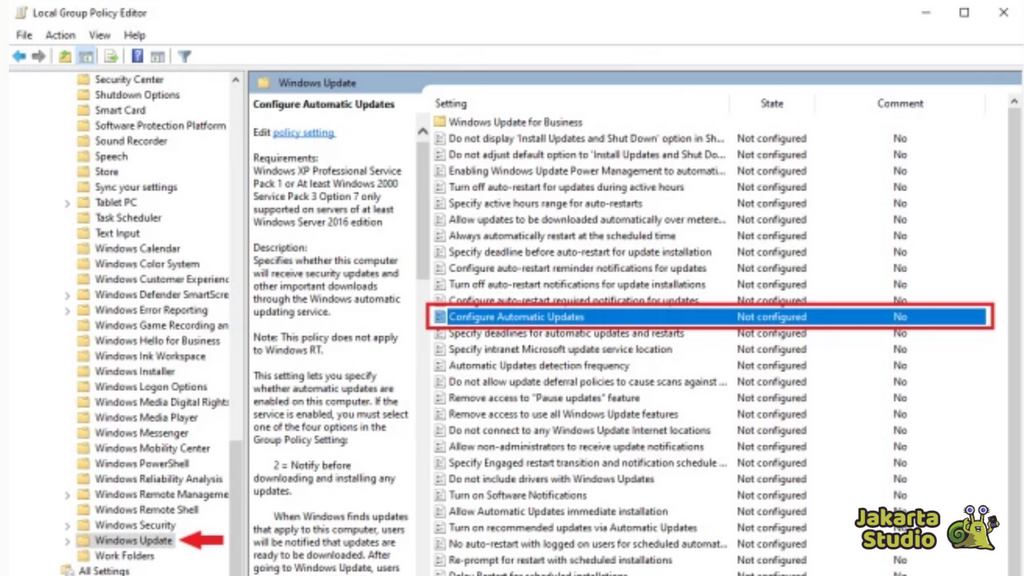
Task: Select the Work Folders tree item
Action: click(x=124, y=556)
